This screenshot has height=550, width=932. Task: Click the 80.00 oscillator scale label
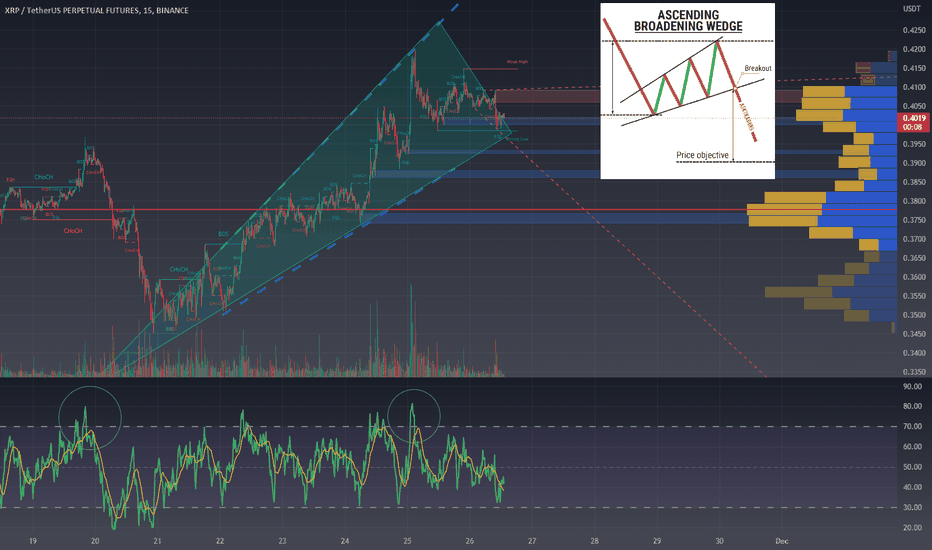(x=912, y=407)
